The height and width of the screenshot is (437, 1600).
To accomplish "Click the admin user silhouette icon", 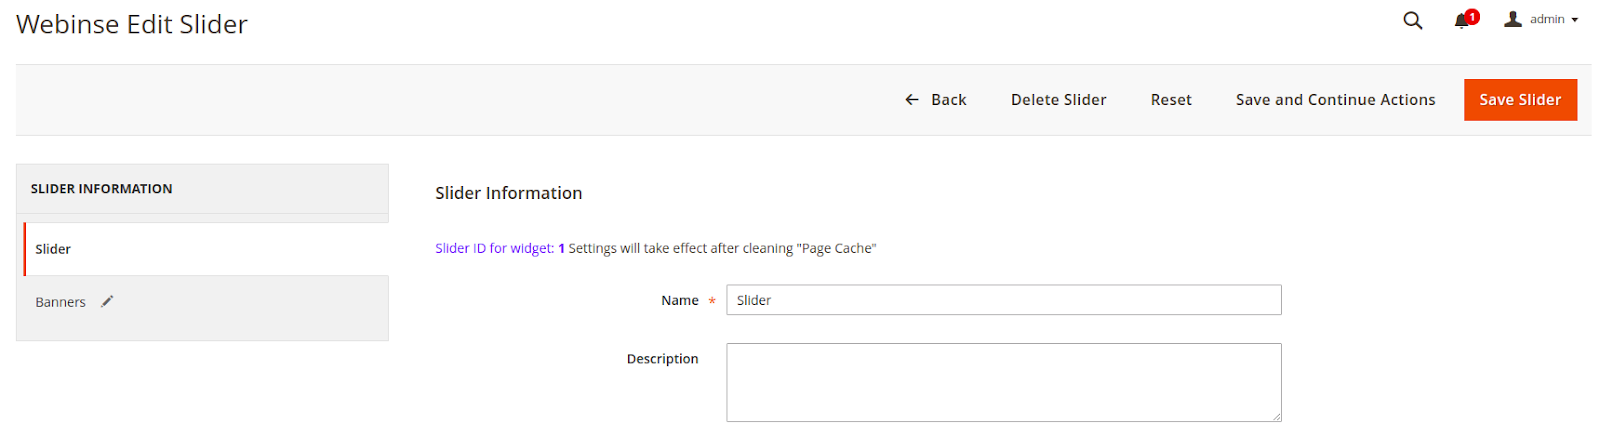I will (x=1513, y=19).
